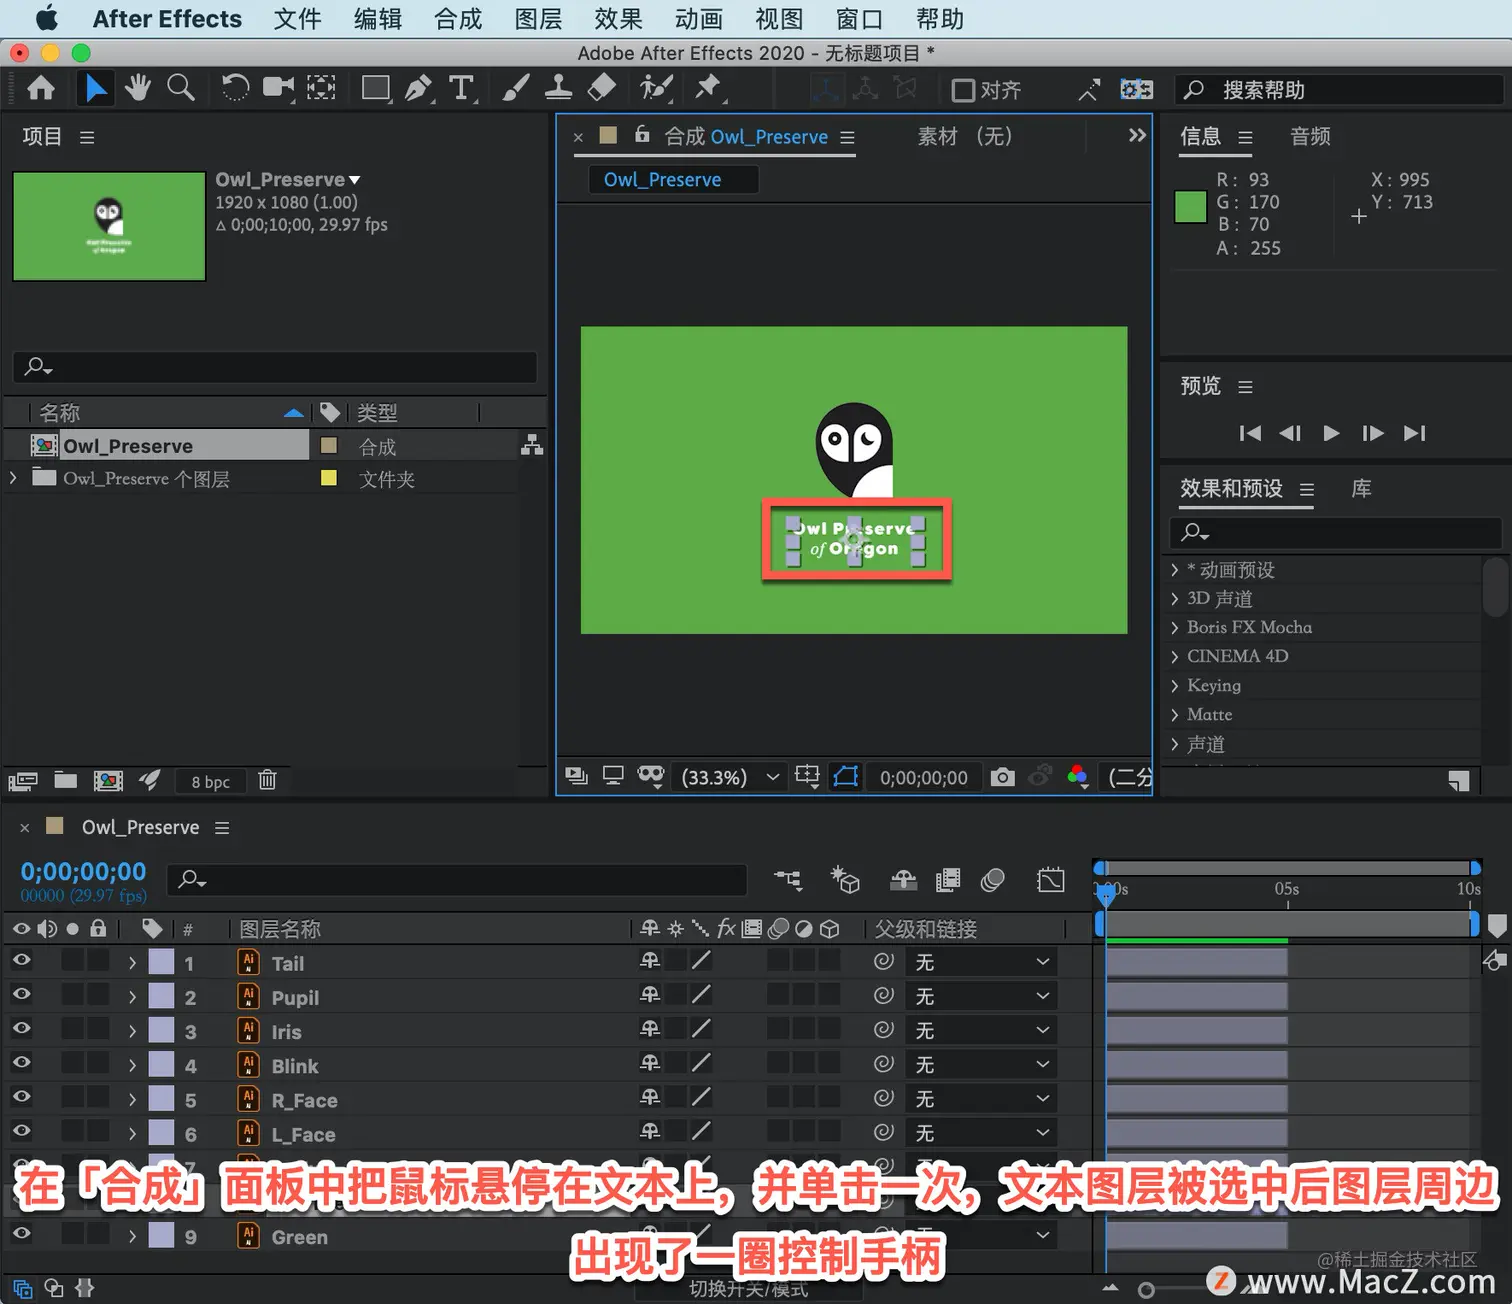The height and width of the screenshot is (1304, 1512).
Task: Enable the 对齐 snapping checkbox
Action: point(963,91)
